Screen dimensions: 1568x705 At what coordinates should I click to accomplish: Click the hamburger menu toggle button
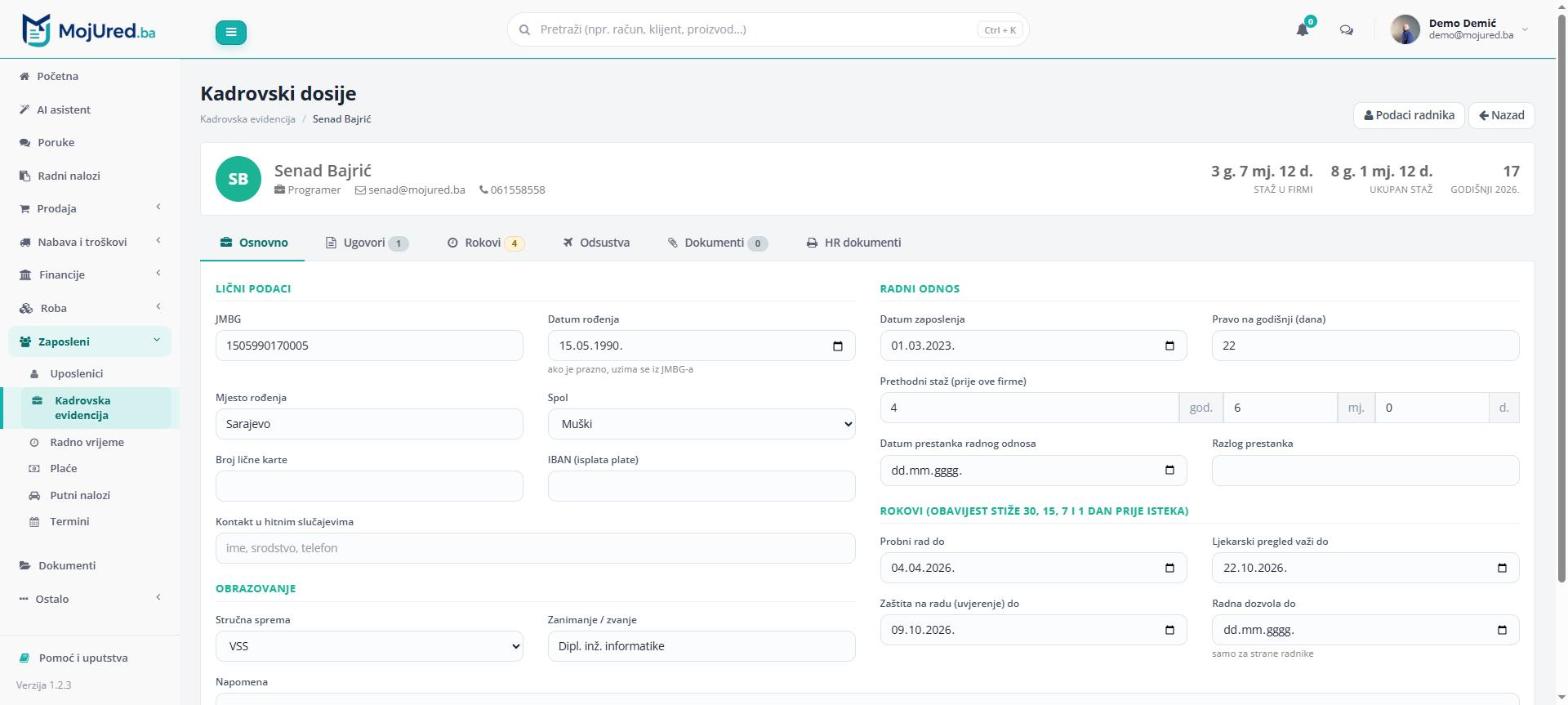(x=230, y=32)
